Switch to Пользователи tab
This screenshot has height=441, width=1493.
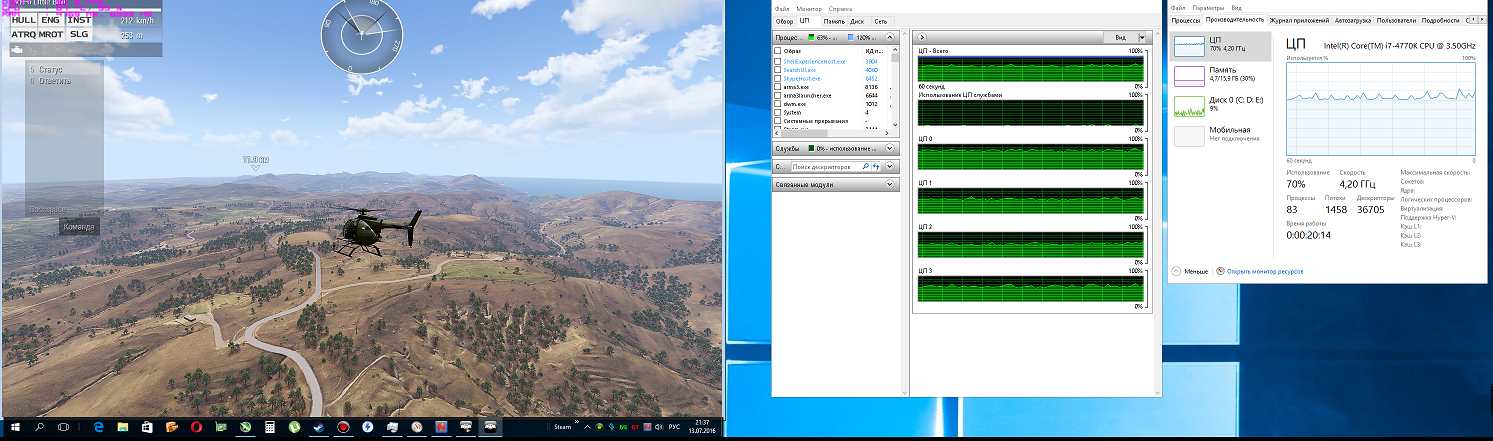tap(1396, 20)
